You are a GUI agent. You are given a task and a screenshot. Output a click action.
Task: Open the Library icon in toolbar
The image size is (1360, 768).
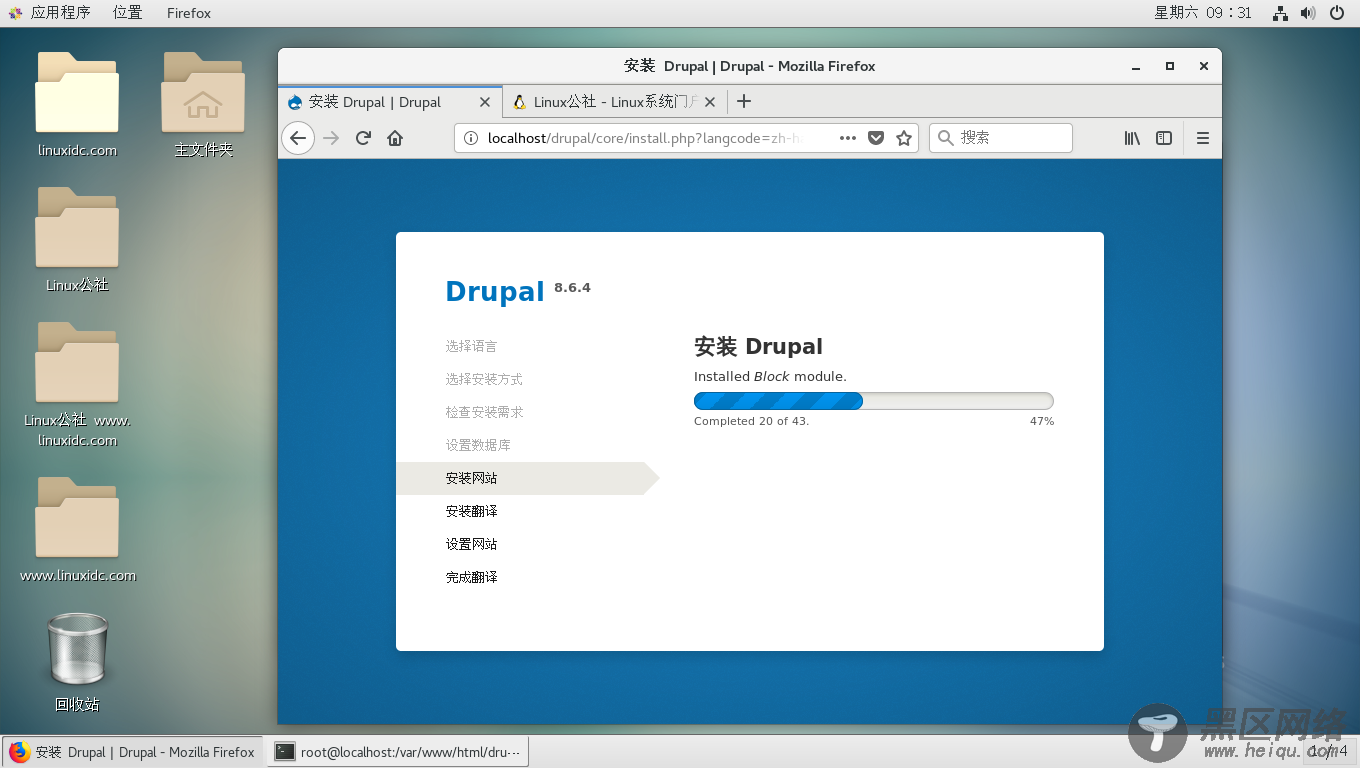[1132, 138]
